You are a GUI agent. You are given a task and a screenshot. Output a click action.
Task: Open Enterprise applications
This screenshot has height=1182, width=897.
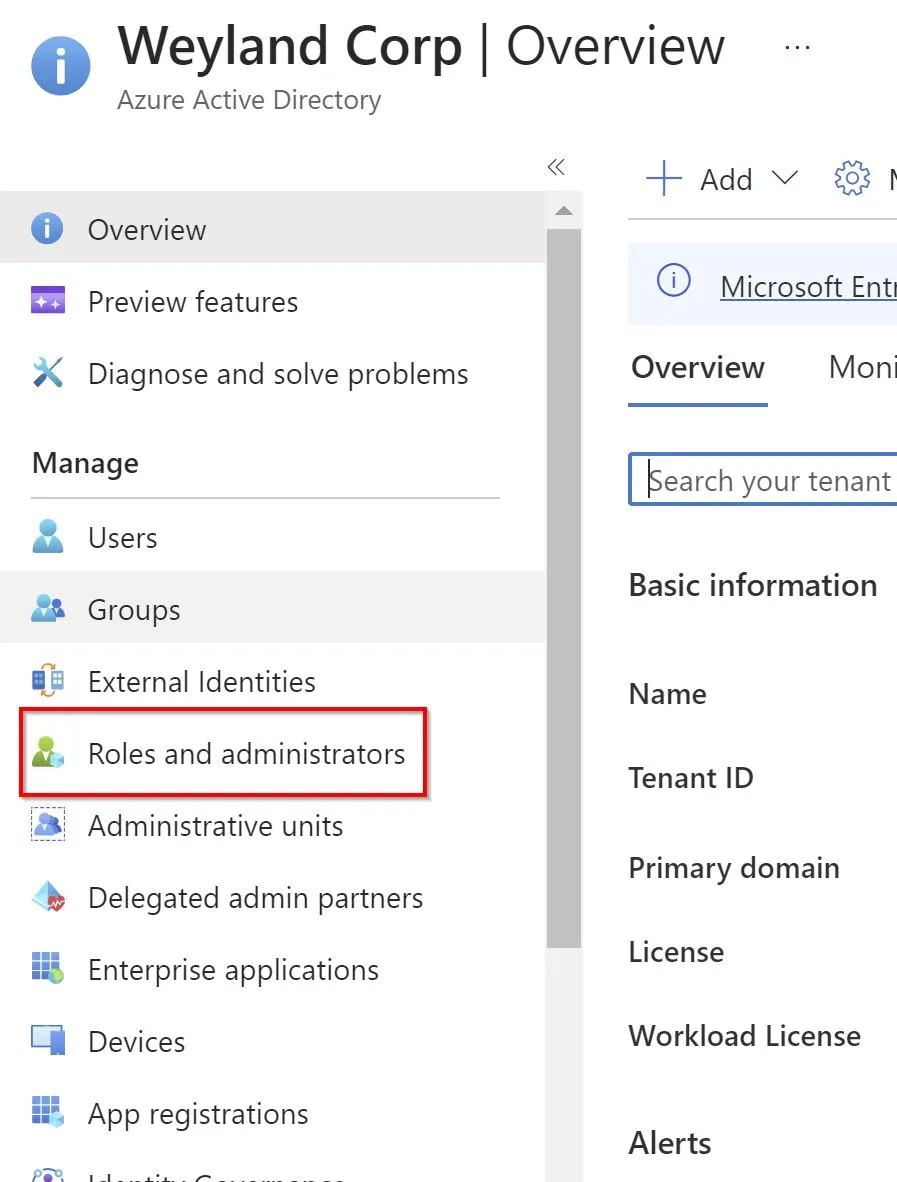272,969
